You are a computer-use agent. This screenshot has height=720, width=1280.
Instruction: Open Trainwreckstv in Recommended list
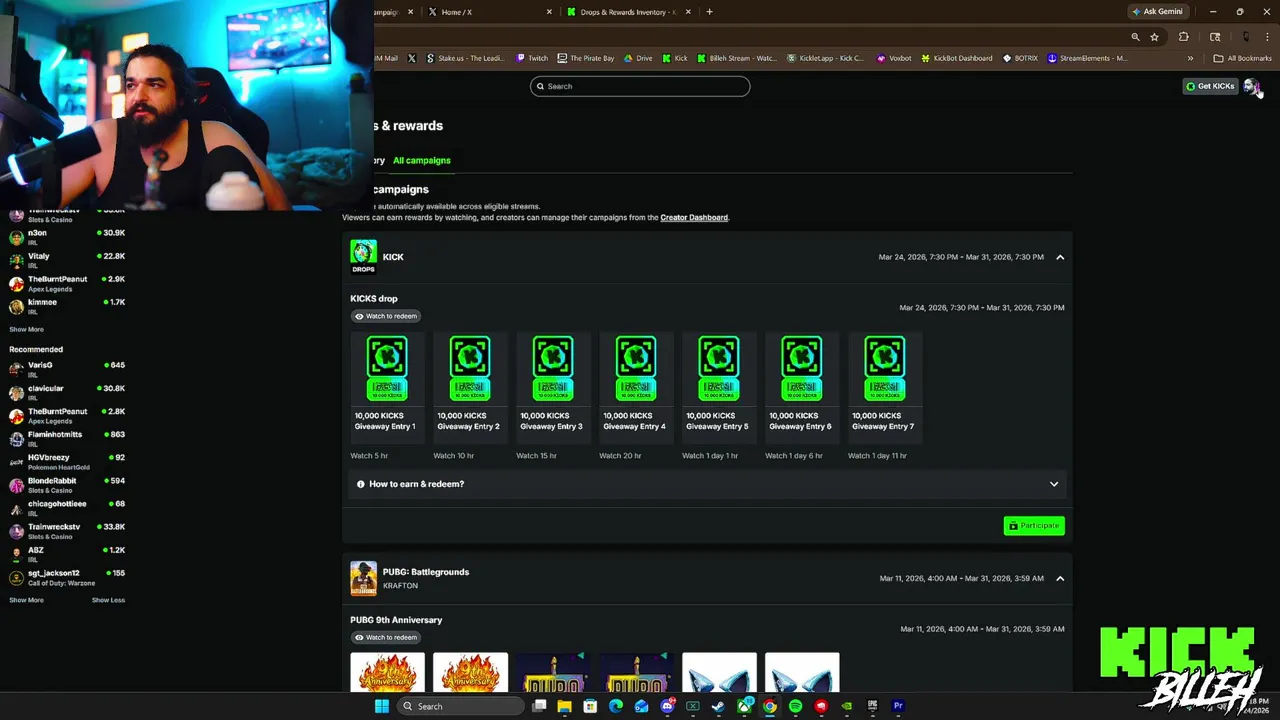coord(66,531)
